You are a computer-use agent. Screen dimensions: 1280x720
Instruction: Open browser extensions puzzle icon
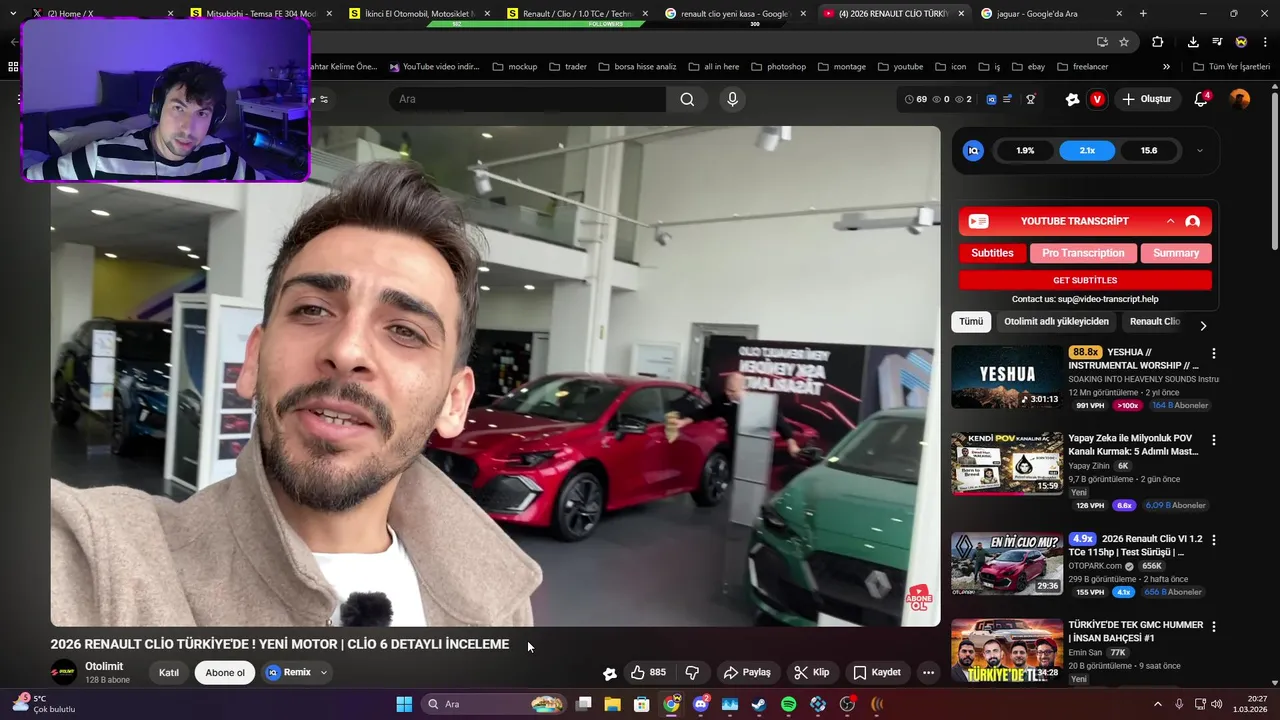[x=1158, y=42]
